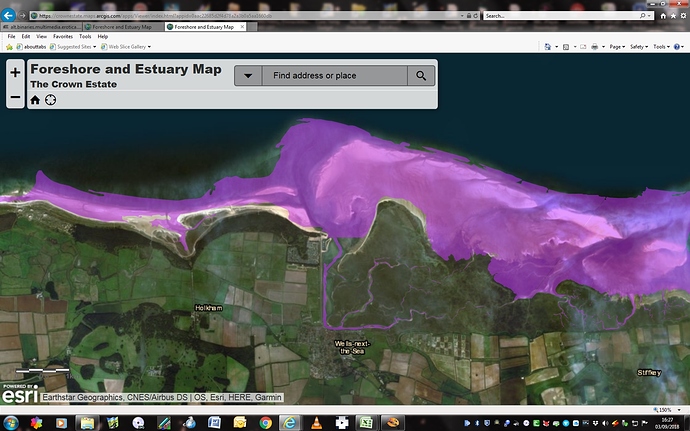Screen dimensions: 690x431
Task: Click the Esri logo link
Action: 19,394
